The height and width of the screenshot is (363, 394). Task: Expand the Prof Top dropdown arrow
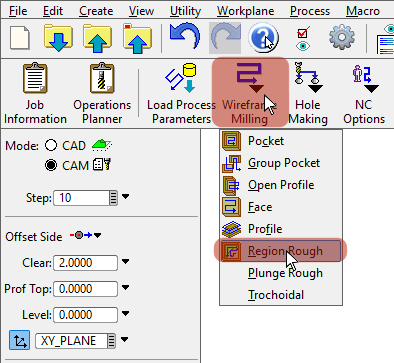click(x=125, y=288)
